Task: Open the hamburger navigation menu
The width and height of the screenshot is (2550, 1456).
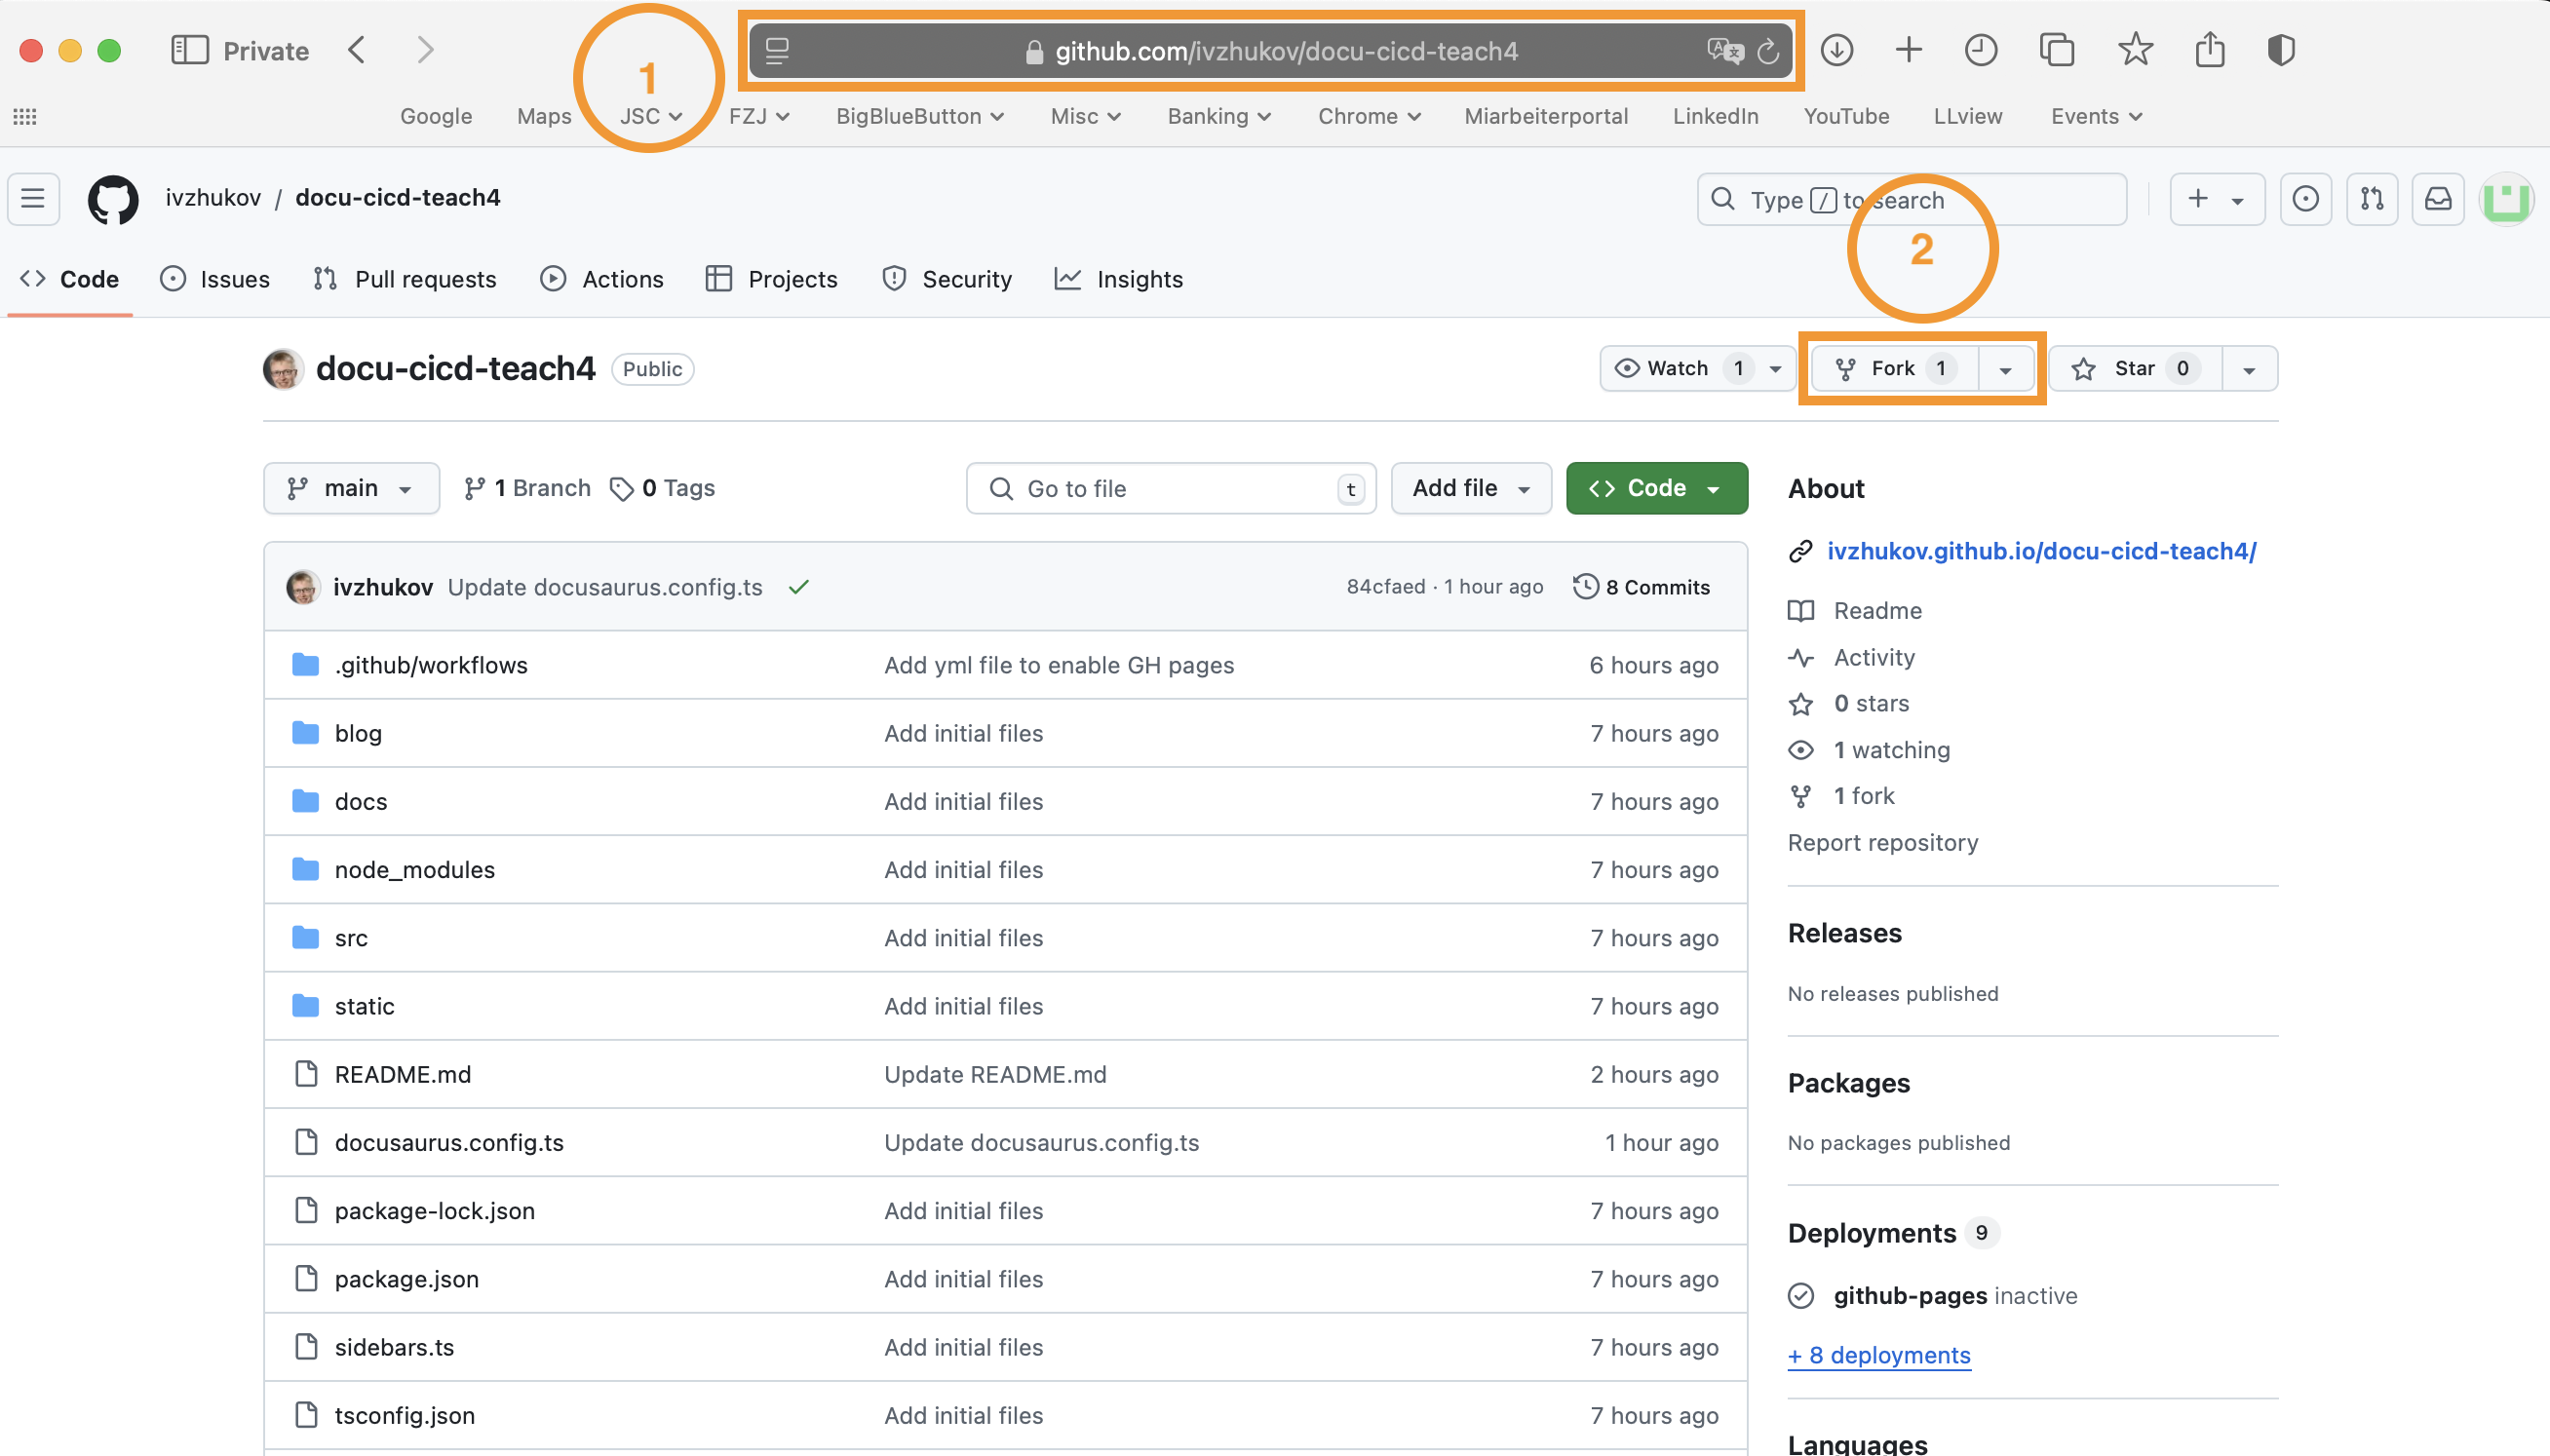Action: pyautogui.click(x=33, y=199)
